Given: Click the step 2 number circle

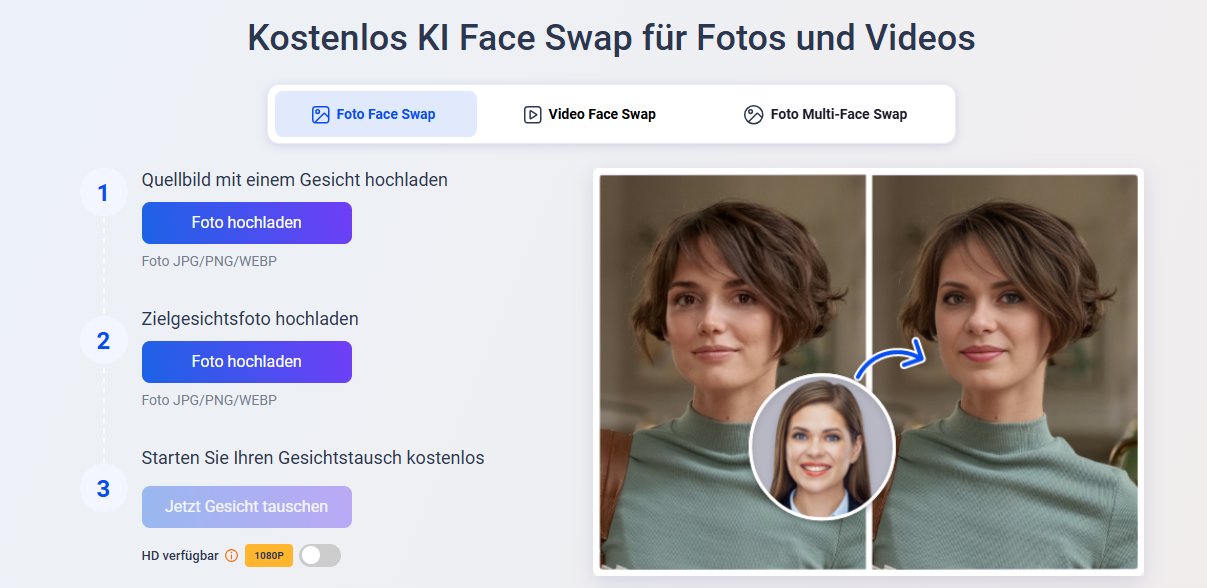Looking at the screenshot, I should (x=104, y=340).
